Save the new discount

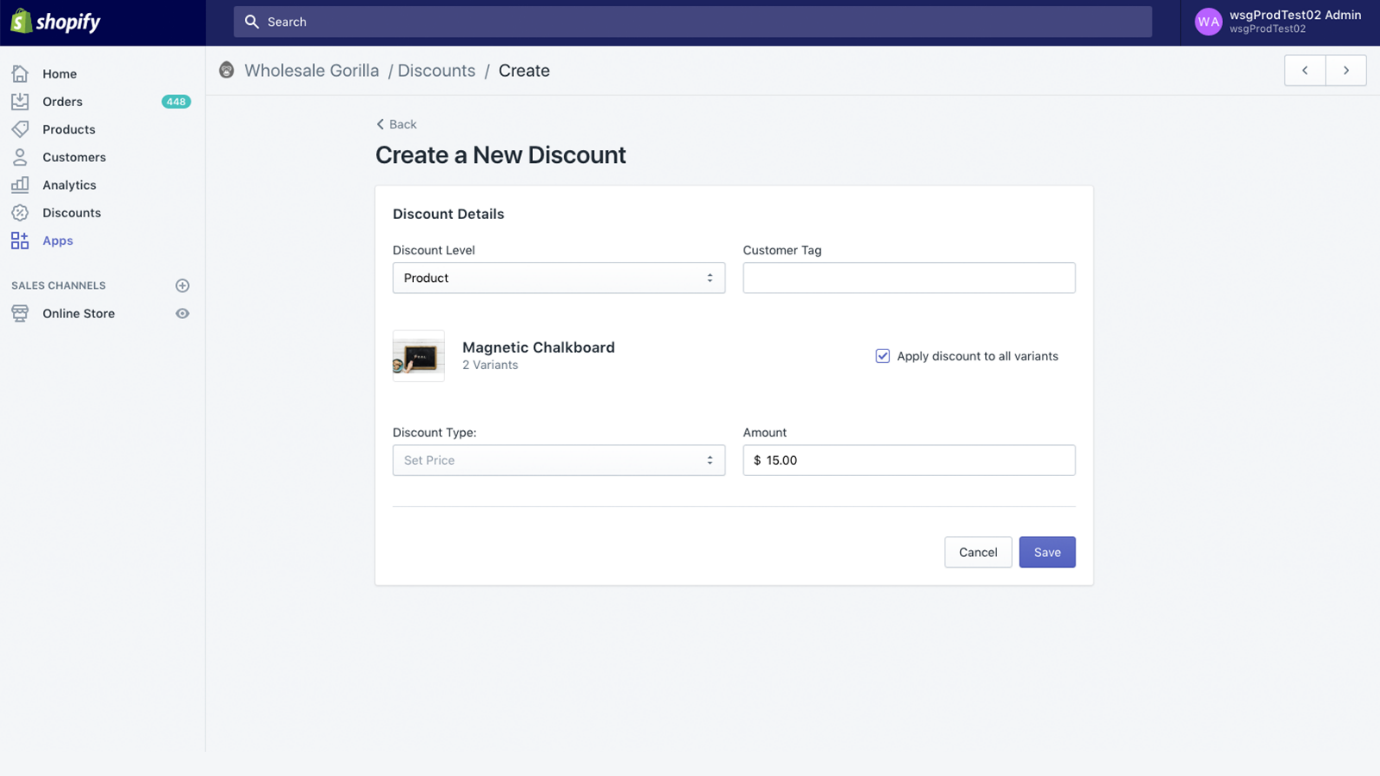pos(1047,552)
